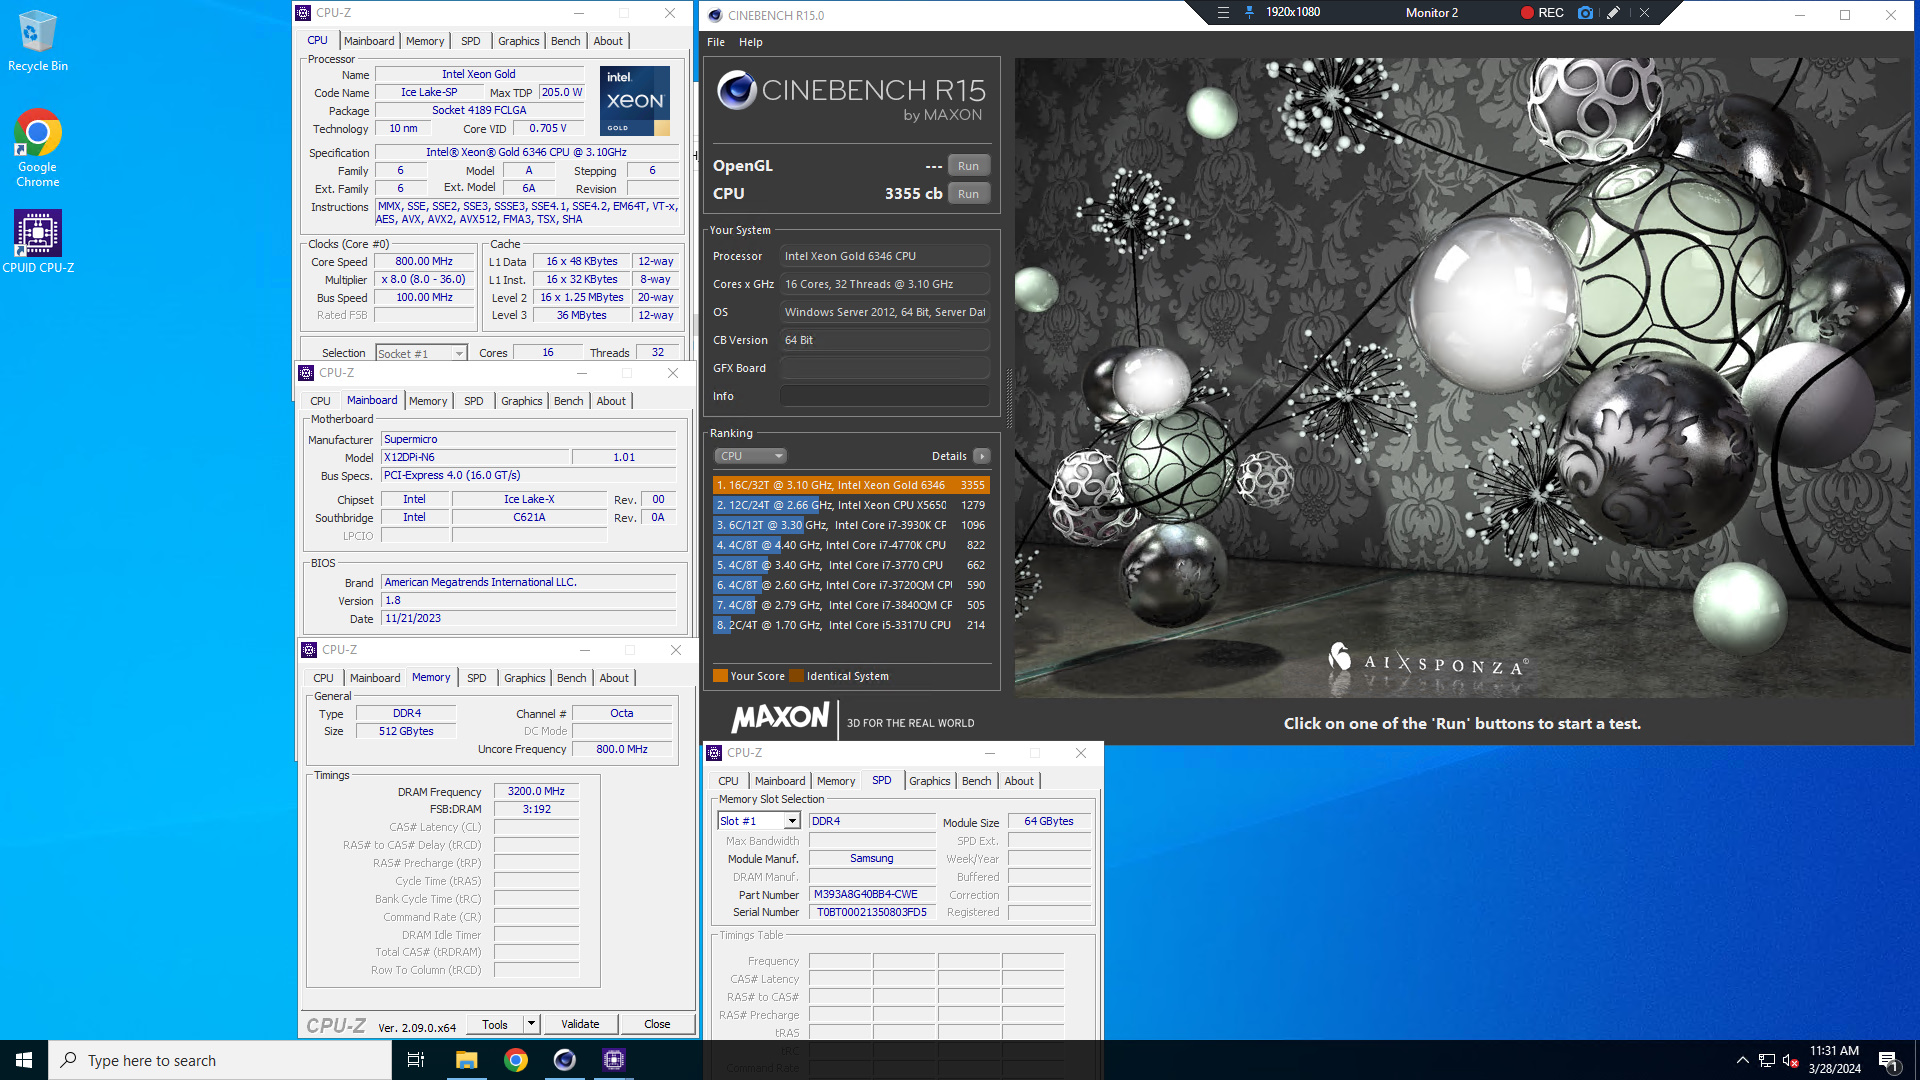
Task: Select ranking row Intel Core i5-3317U
Action: coord(851,625)
